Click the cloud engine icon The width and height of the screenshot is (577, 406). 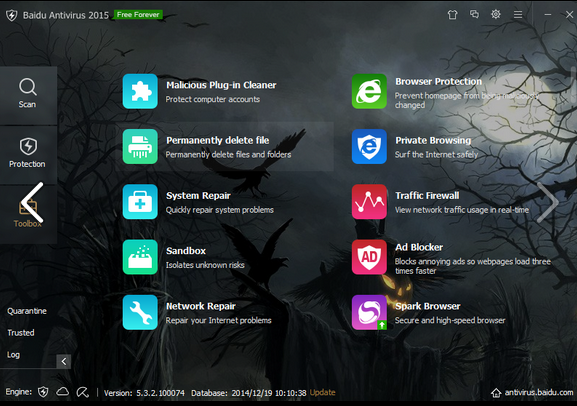click(63, 392)
